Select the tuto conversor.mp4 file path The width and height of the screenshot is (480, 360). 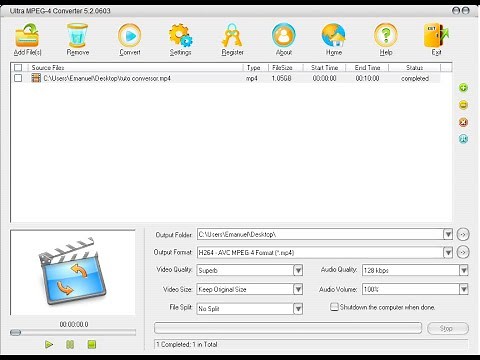click(x=107, y=78)
